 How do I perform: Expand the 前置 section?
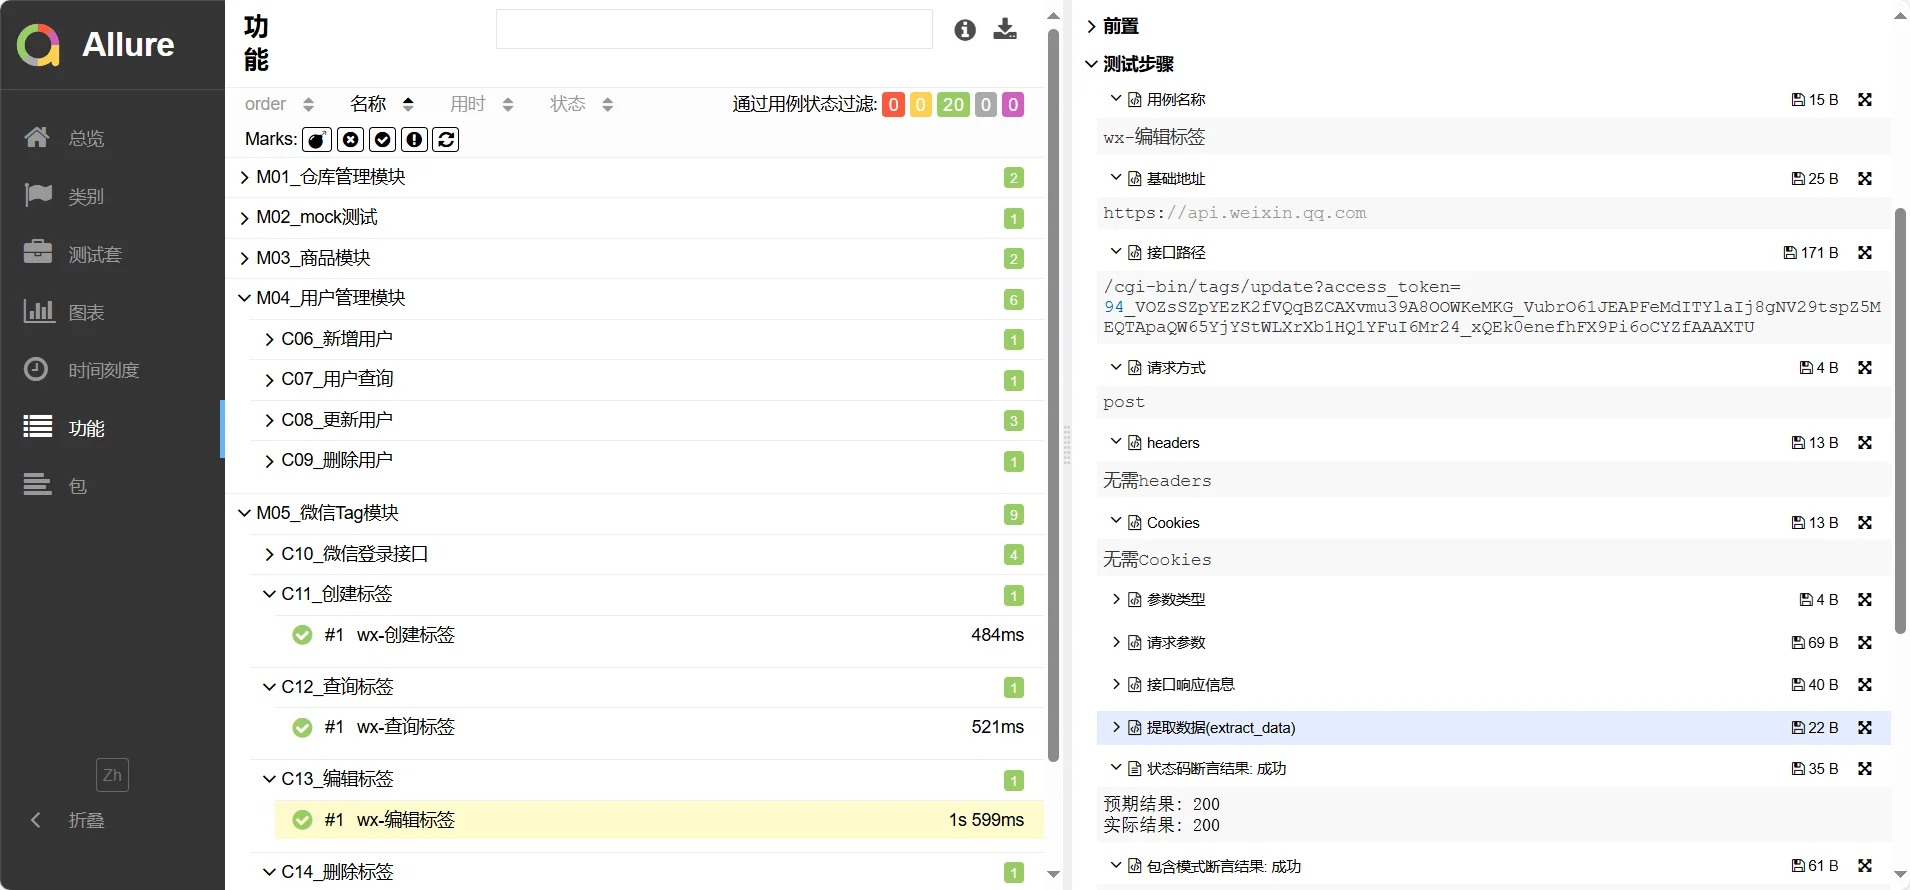tap(1112, 26)
